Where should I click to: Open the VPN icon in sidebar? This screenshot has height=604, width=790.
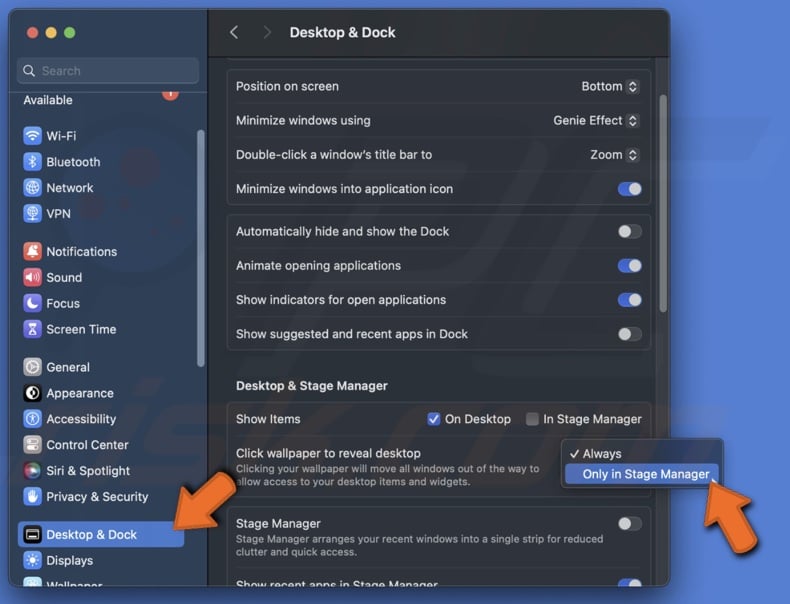32,214
